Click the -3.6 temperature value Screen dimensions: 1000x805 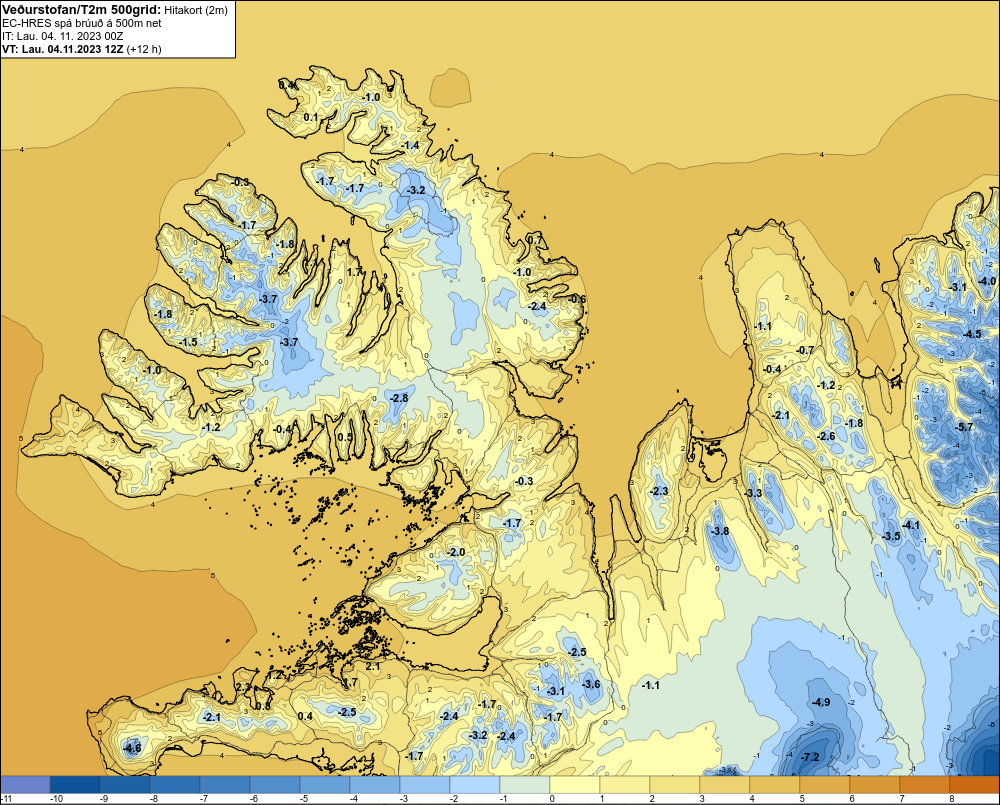click(591, 684)
